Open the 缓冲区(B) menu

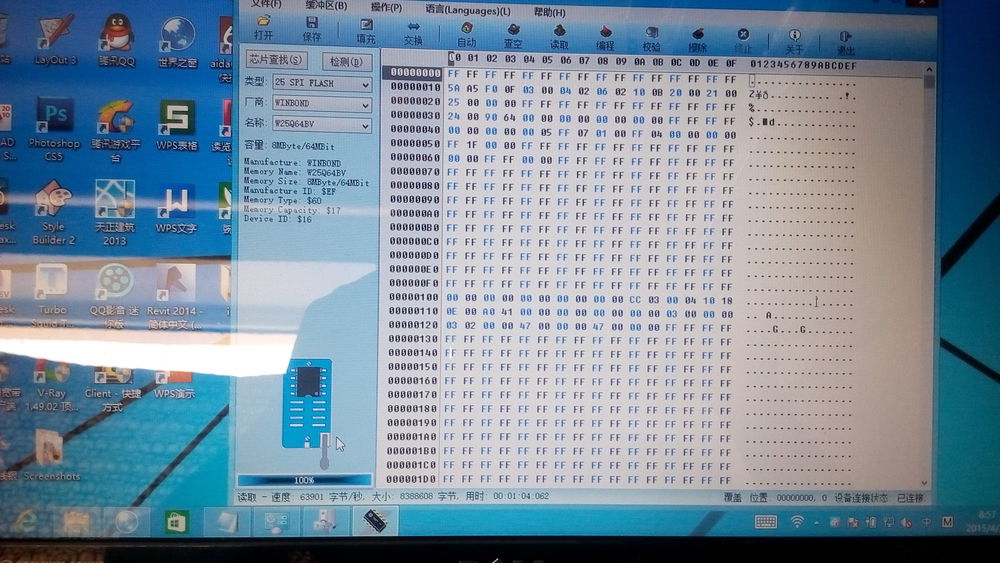(326, 5)
